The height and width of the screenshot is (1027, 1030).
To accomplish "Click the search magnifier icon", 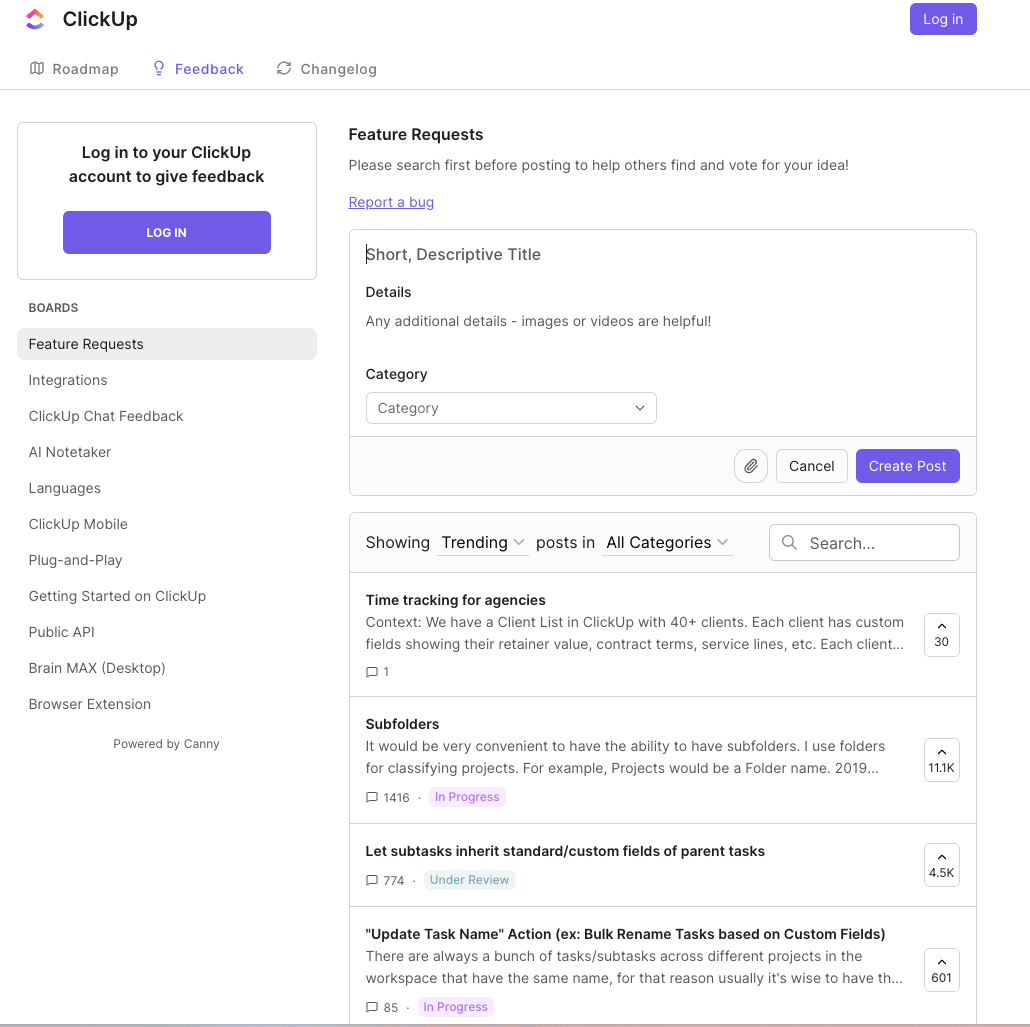I will pyautogui.click(x=789, y=542).
